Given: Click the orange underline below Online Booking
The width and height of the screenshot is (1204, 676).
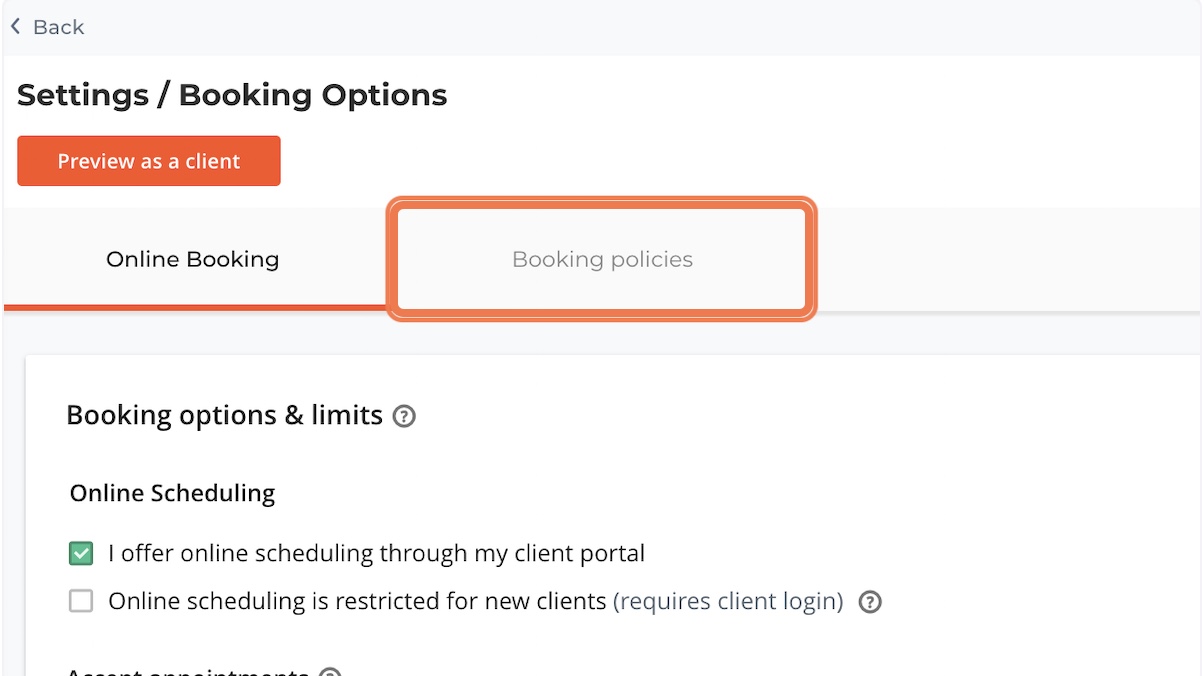Looking at the screenshot, I should [192, 304].
